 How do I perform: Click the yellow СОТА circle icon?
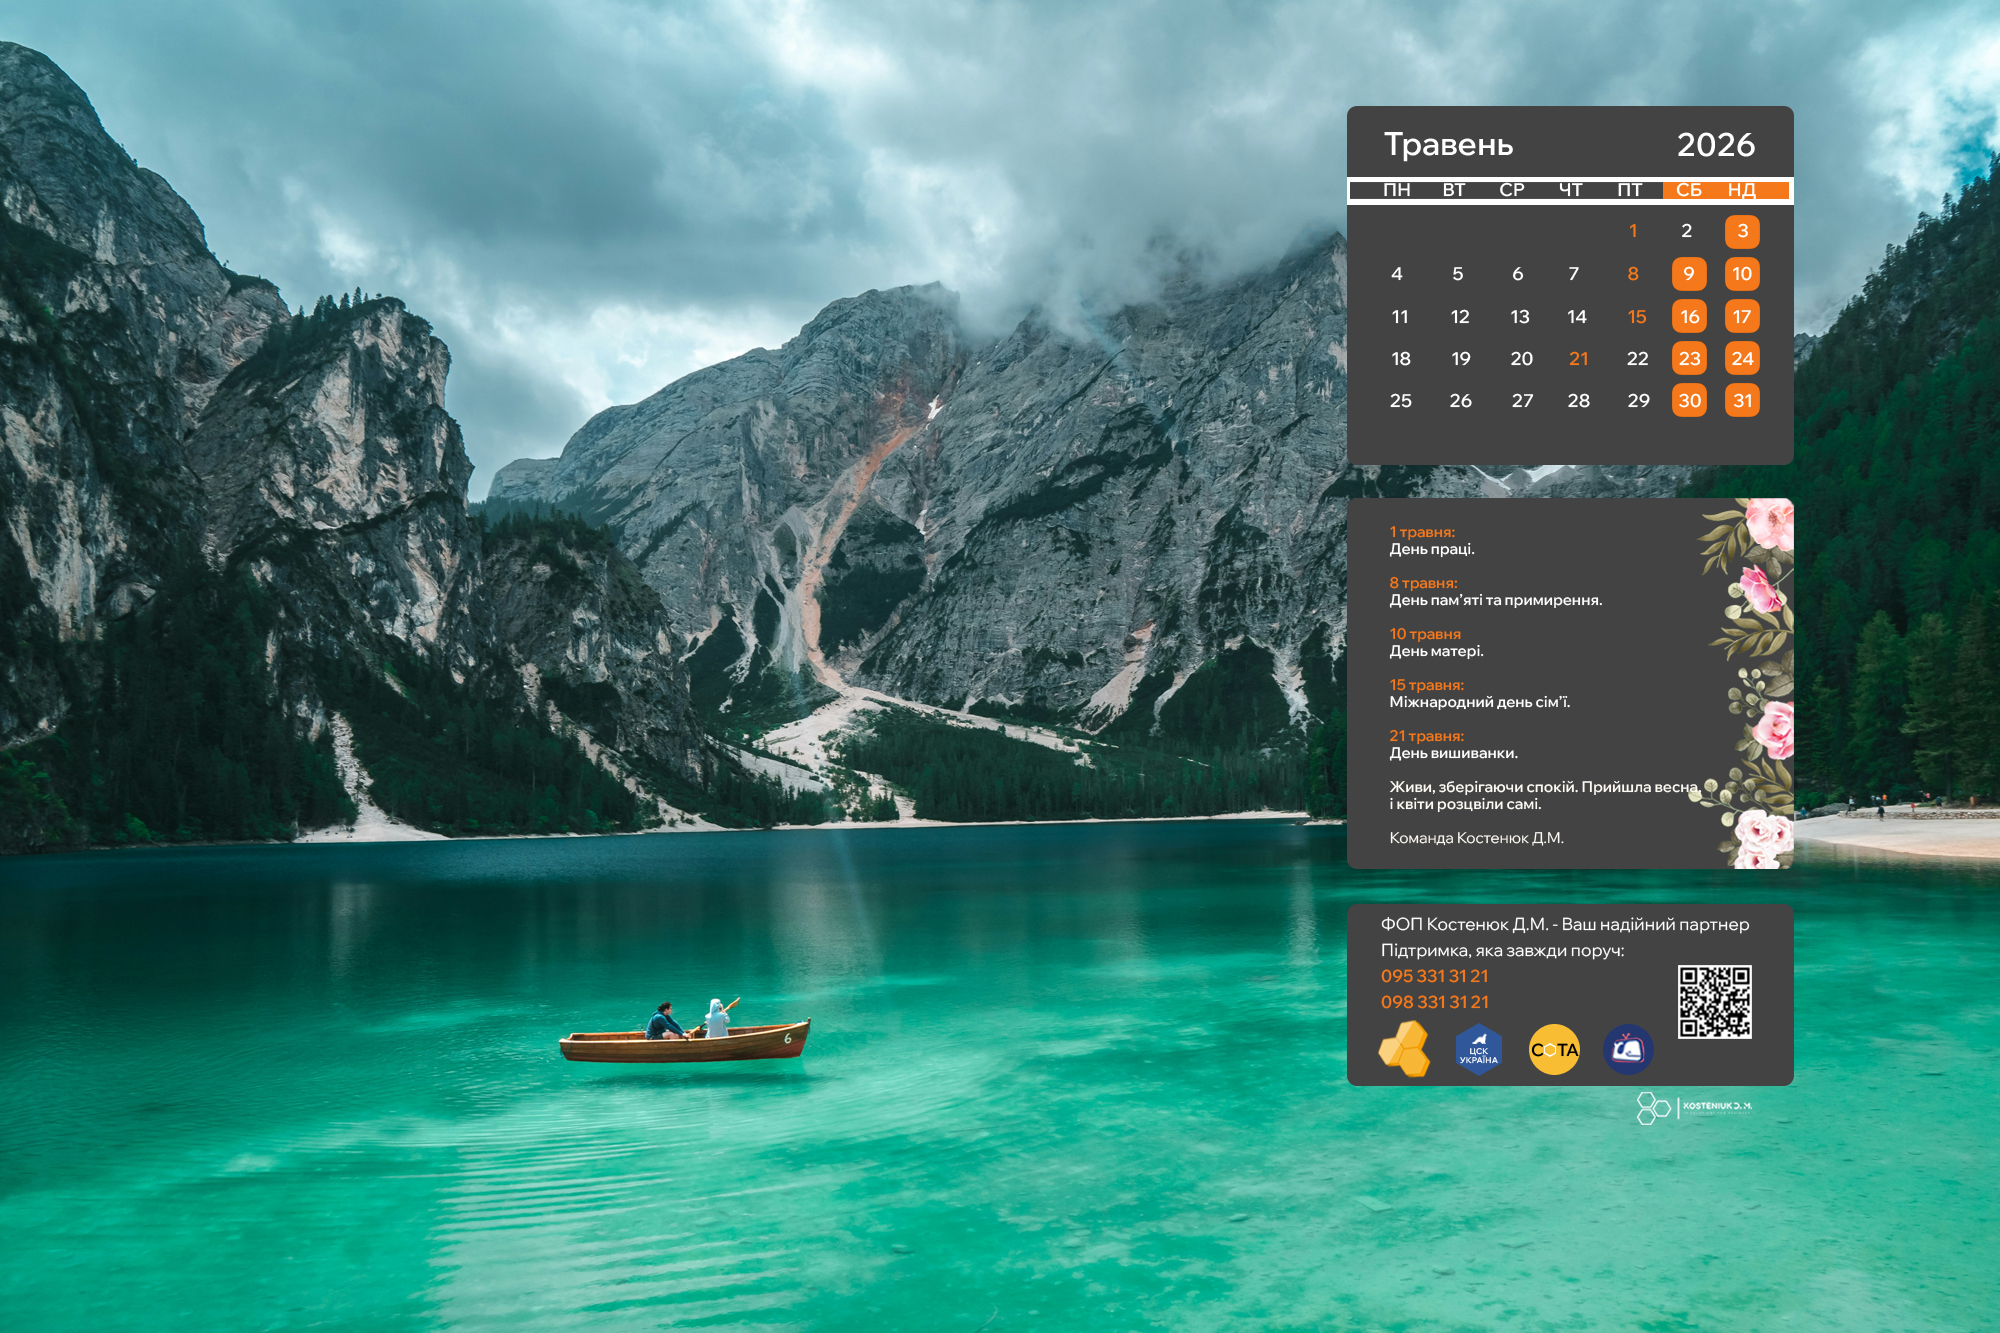point(1554,1050)
